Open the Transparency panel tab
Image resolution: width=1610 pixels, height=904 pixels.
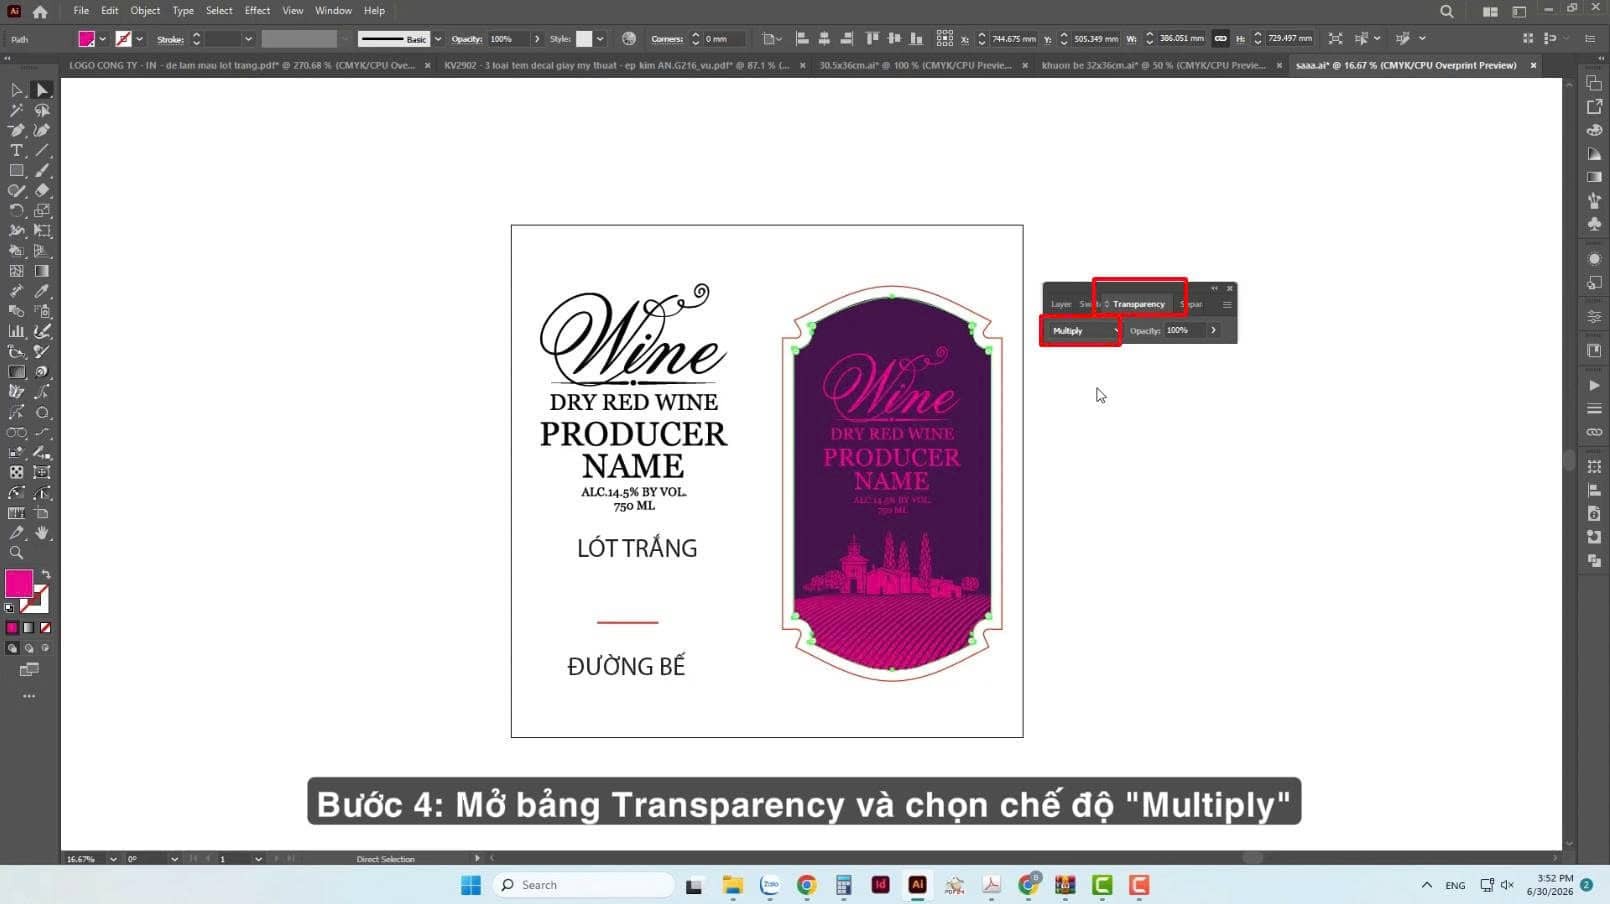(x=1138, y=304)
